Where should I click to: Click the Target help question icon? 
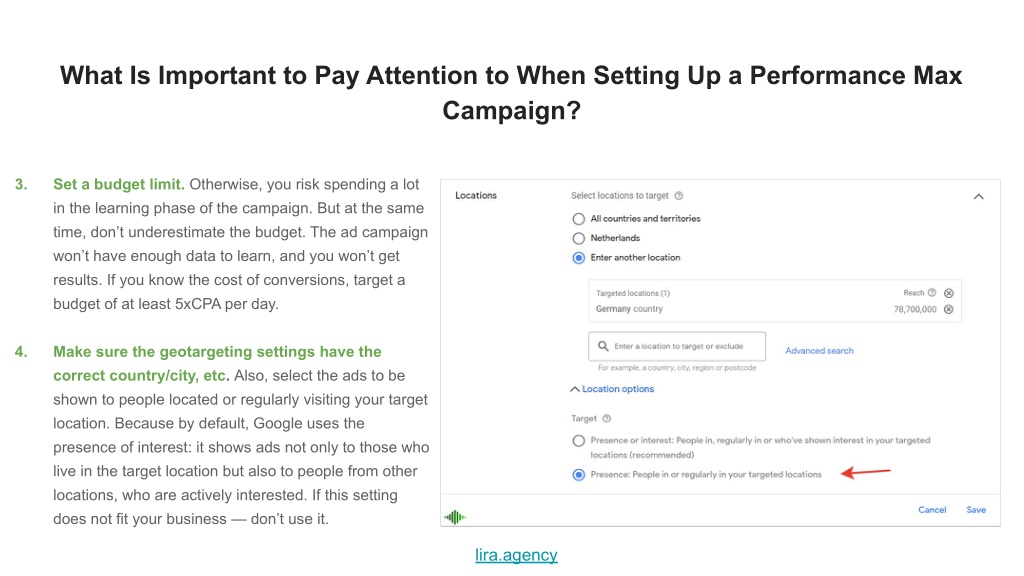coord(607,419)
